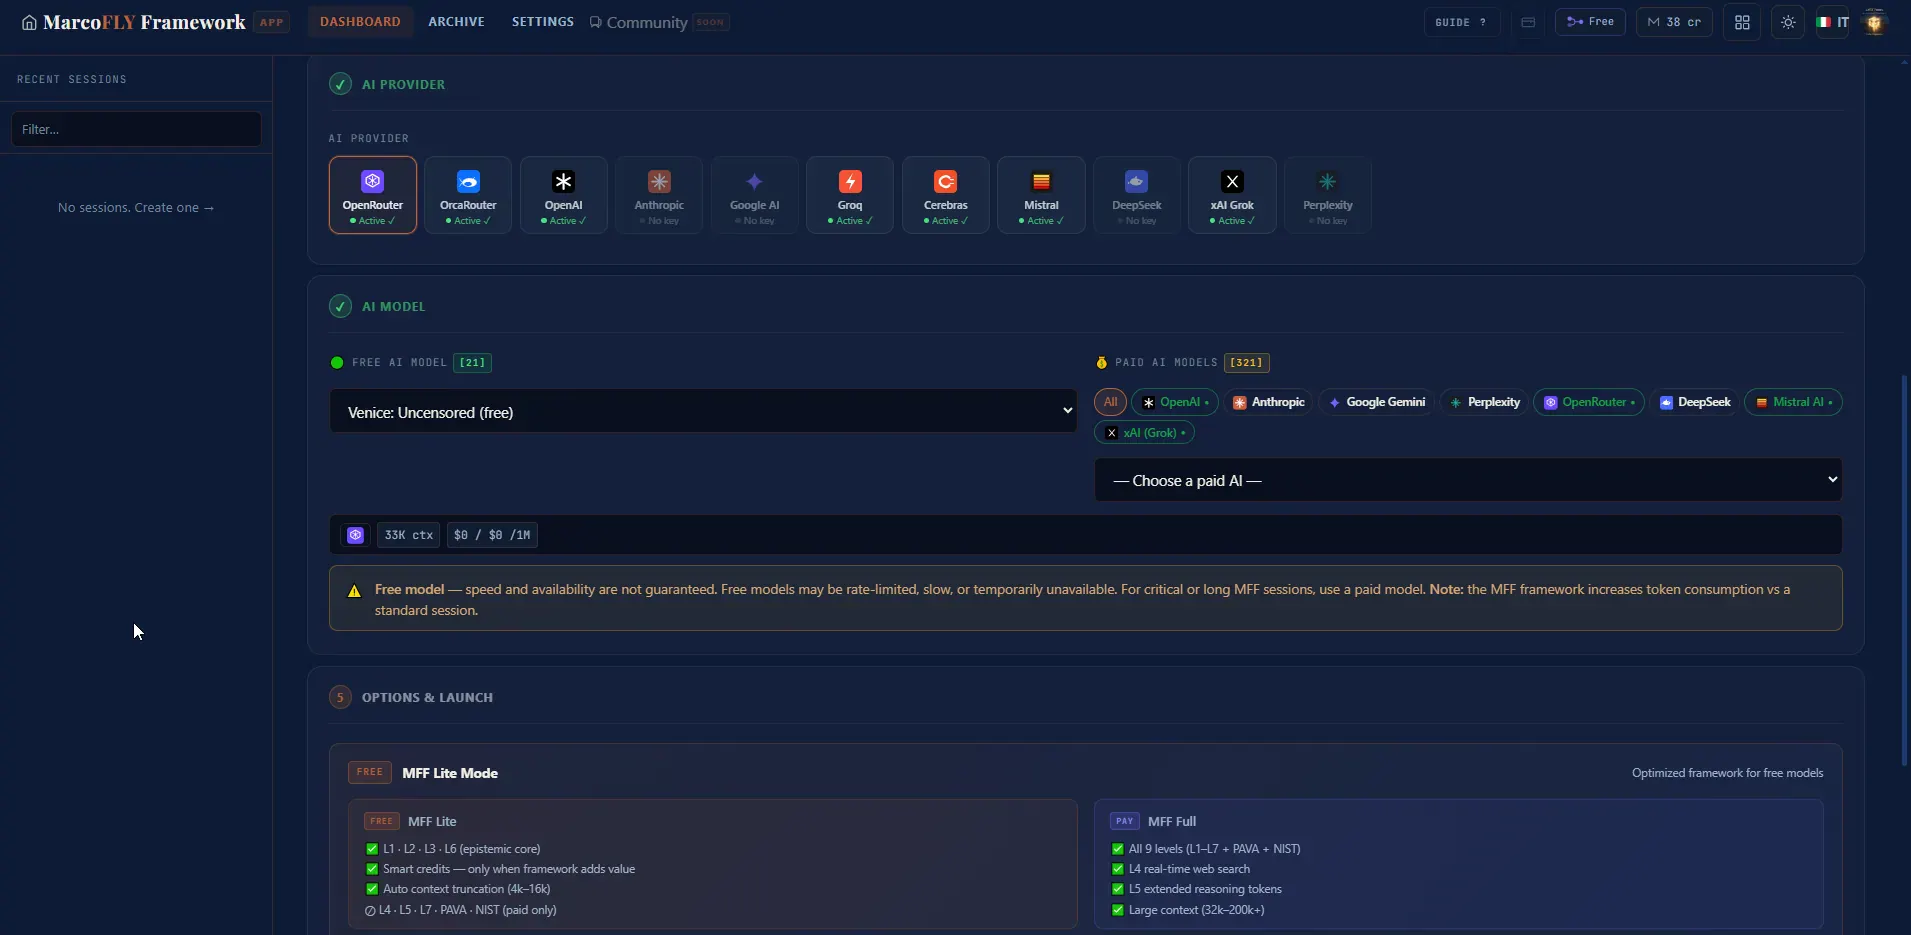Go to the Dashboard tab
This screenshot has height=935, width=1911.
click(x=360, y=22)
